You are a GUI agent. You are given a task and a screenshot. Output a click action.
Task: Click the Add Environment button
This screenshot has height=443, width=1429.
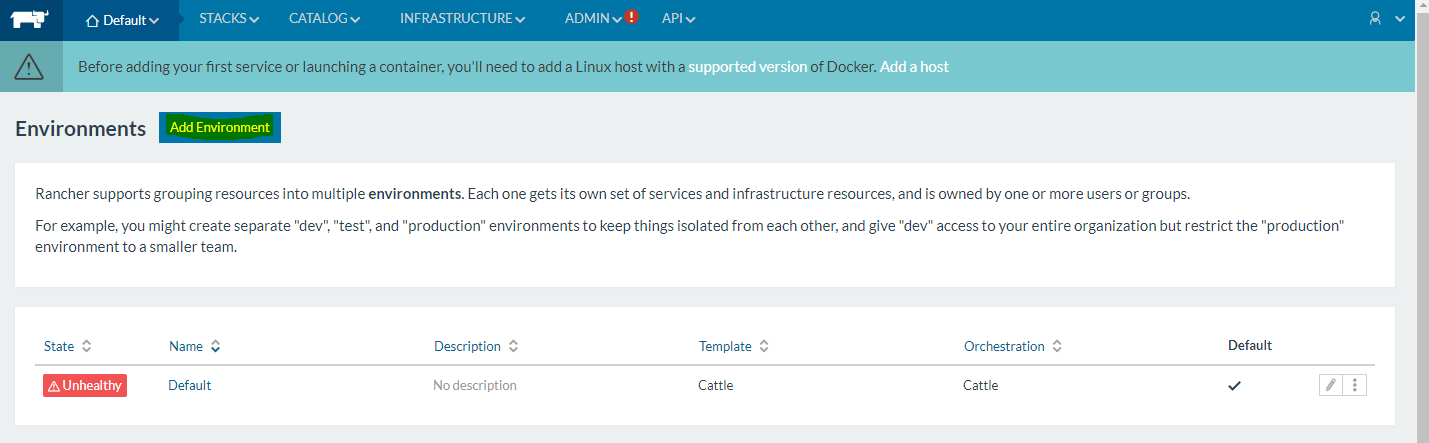(220, 128)
